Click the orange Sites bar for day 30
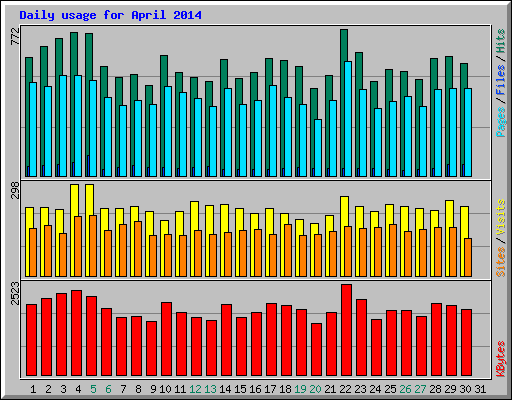512x400 pixels. (468, 257)
